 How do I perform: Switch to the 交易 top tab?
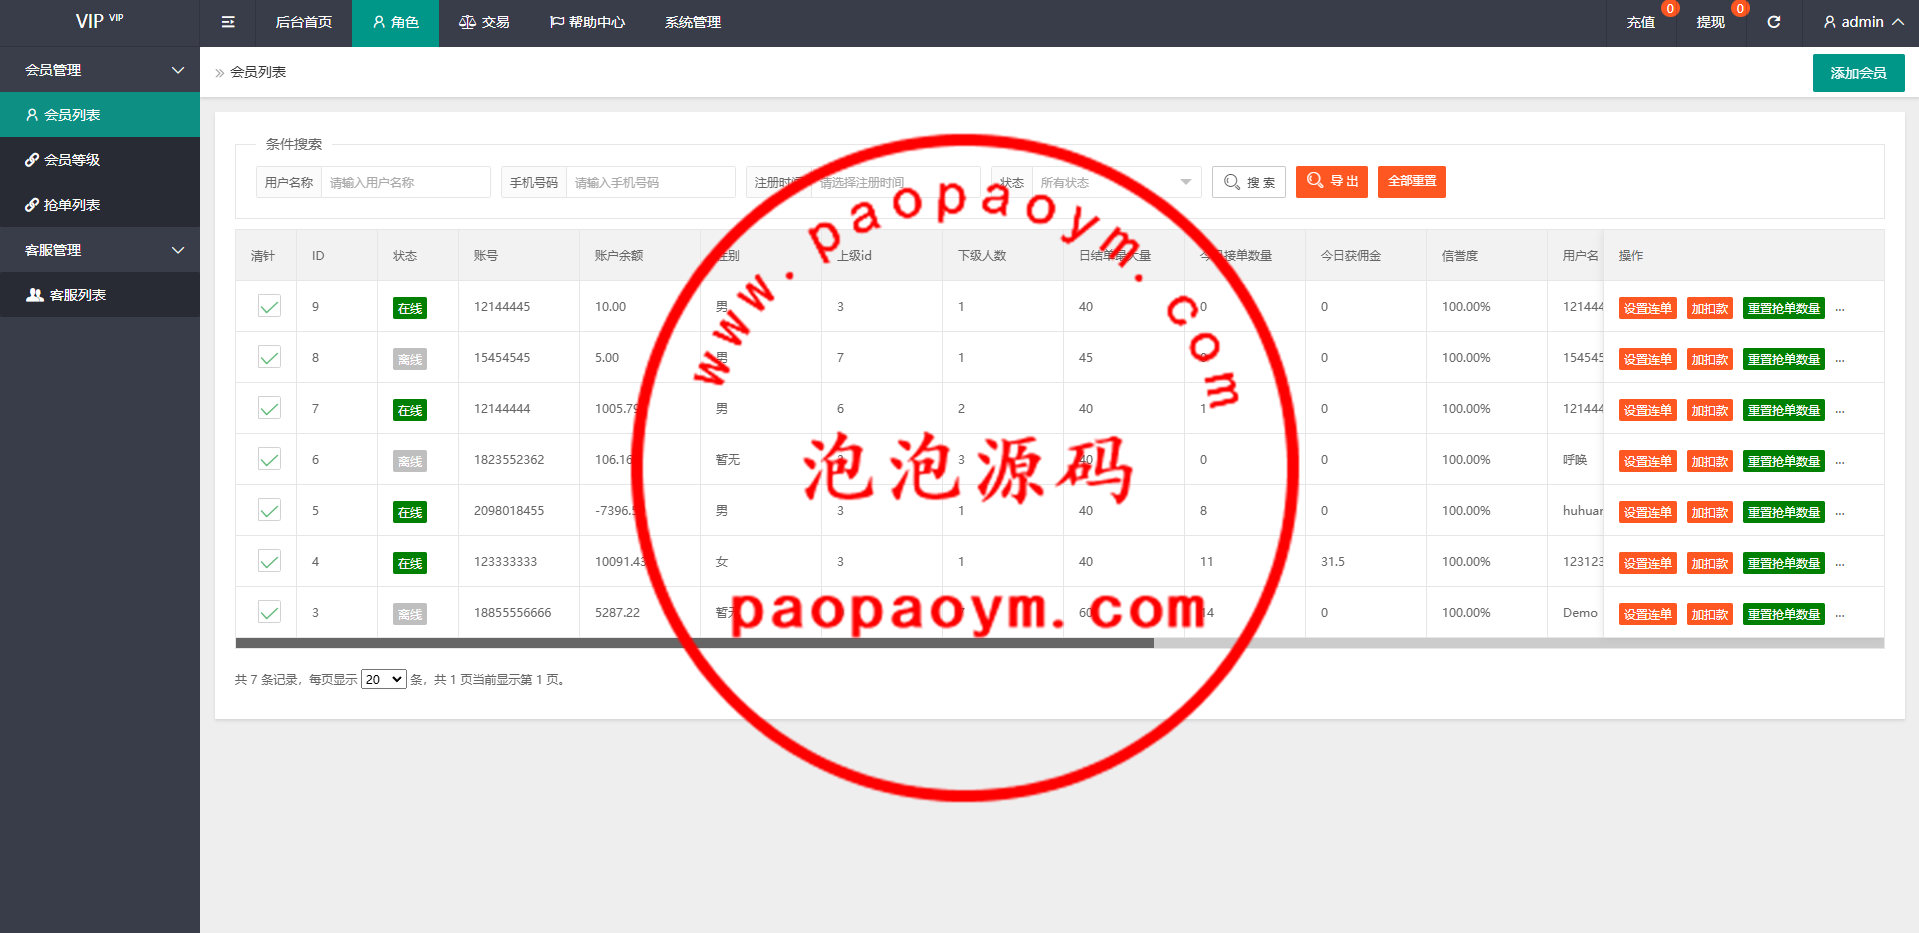click(x=484, y=22)
